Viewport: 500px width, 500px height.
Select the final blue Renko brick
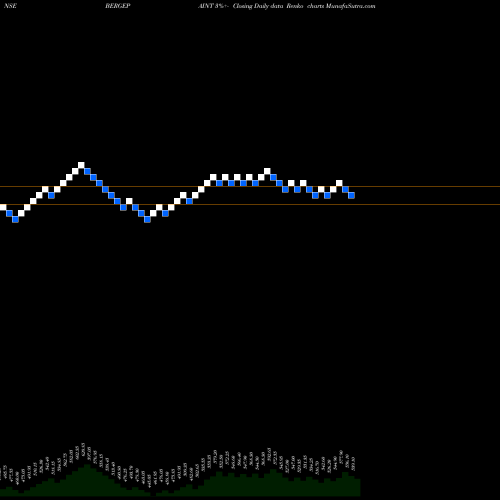tap(351, 195)
